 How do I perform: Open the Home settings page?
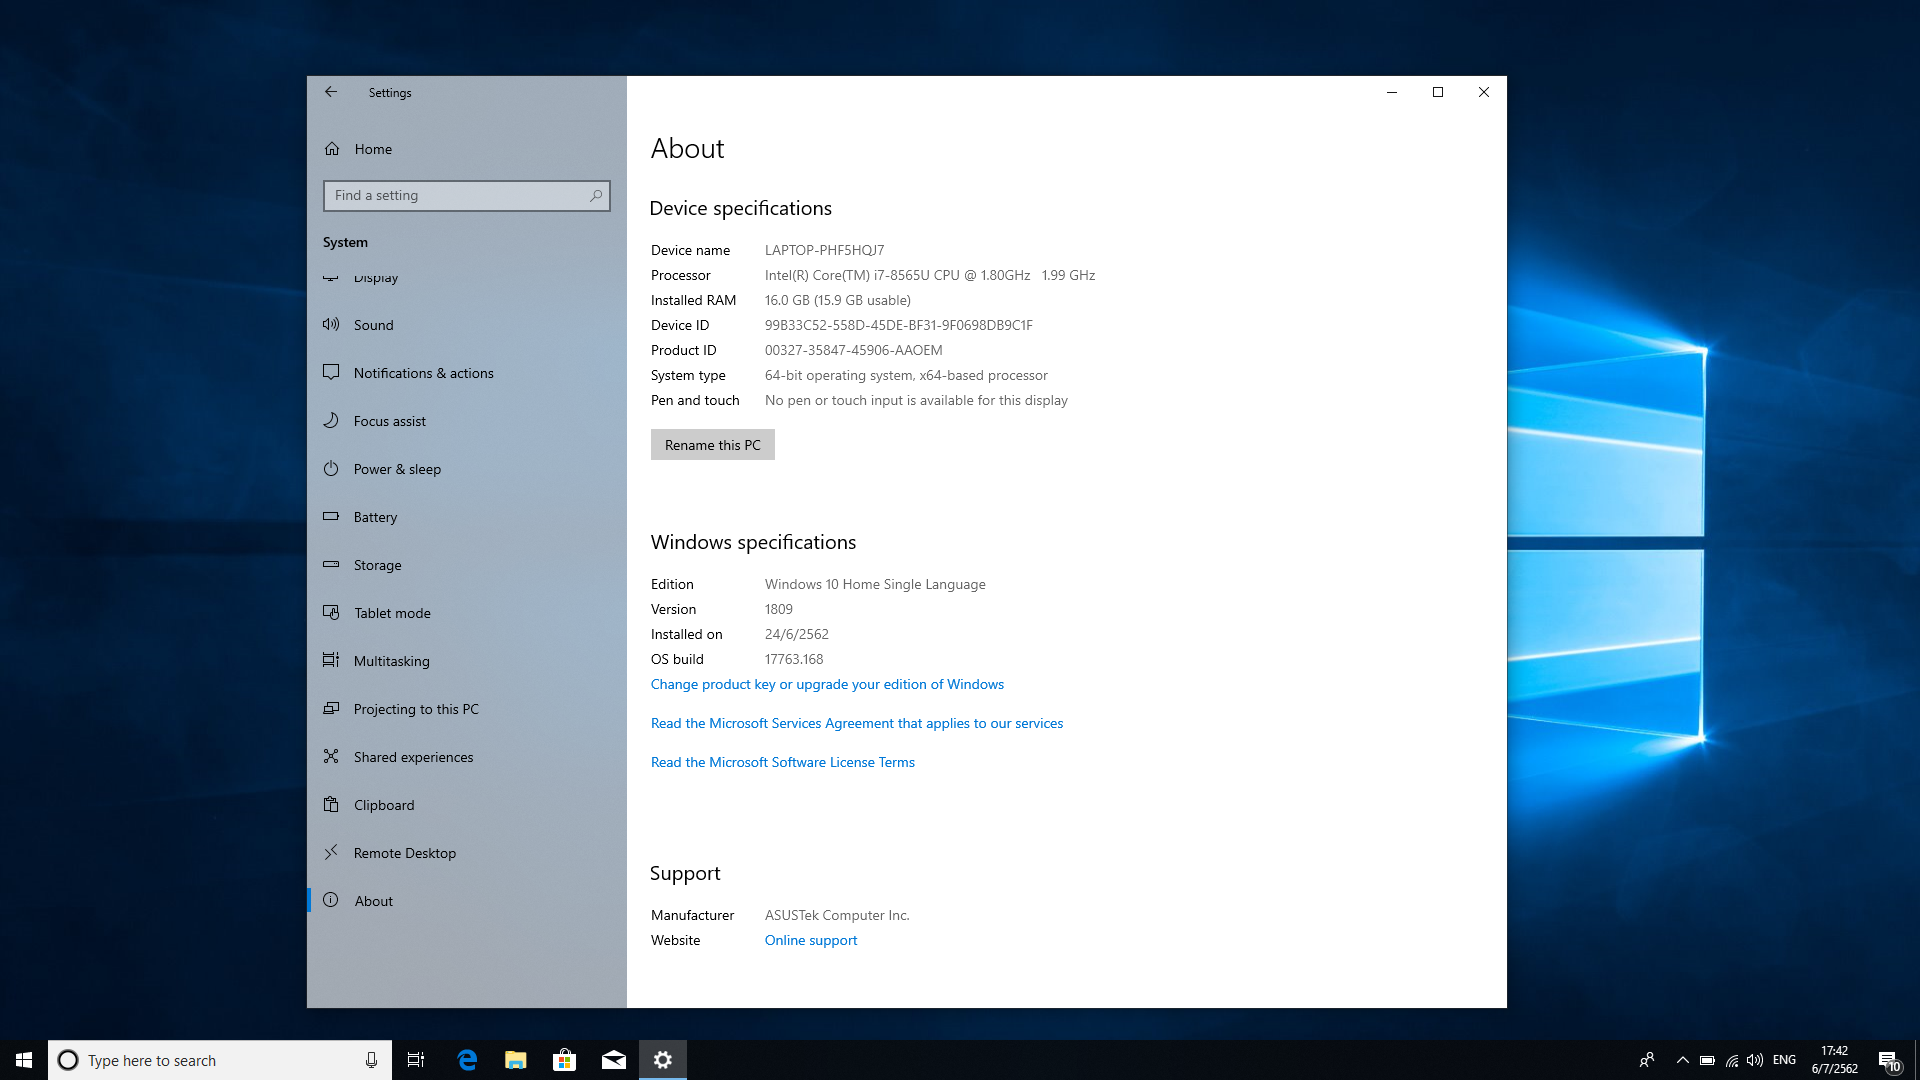coord(466,149)
